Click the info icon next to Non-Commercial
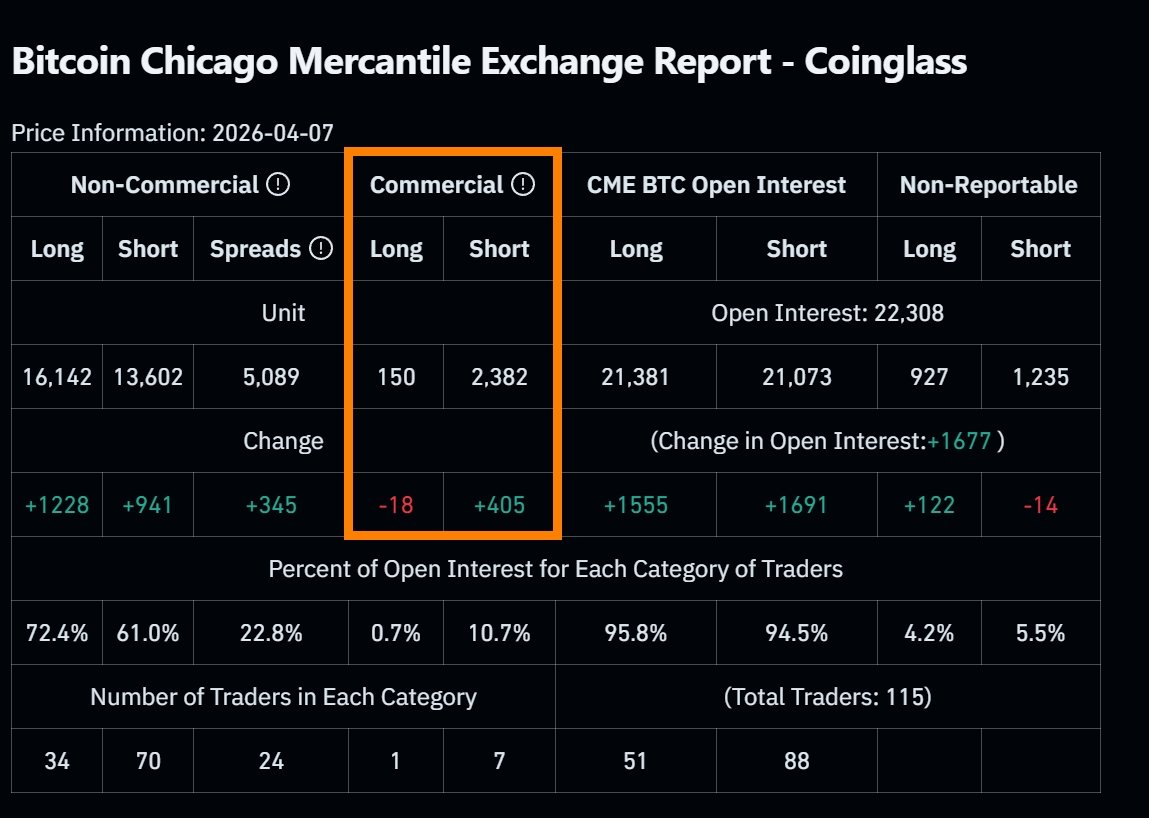1149x818 pixels. 279,185
